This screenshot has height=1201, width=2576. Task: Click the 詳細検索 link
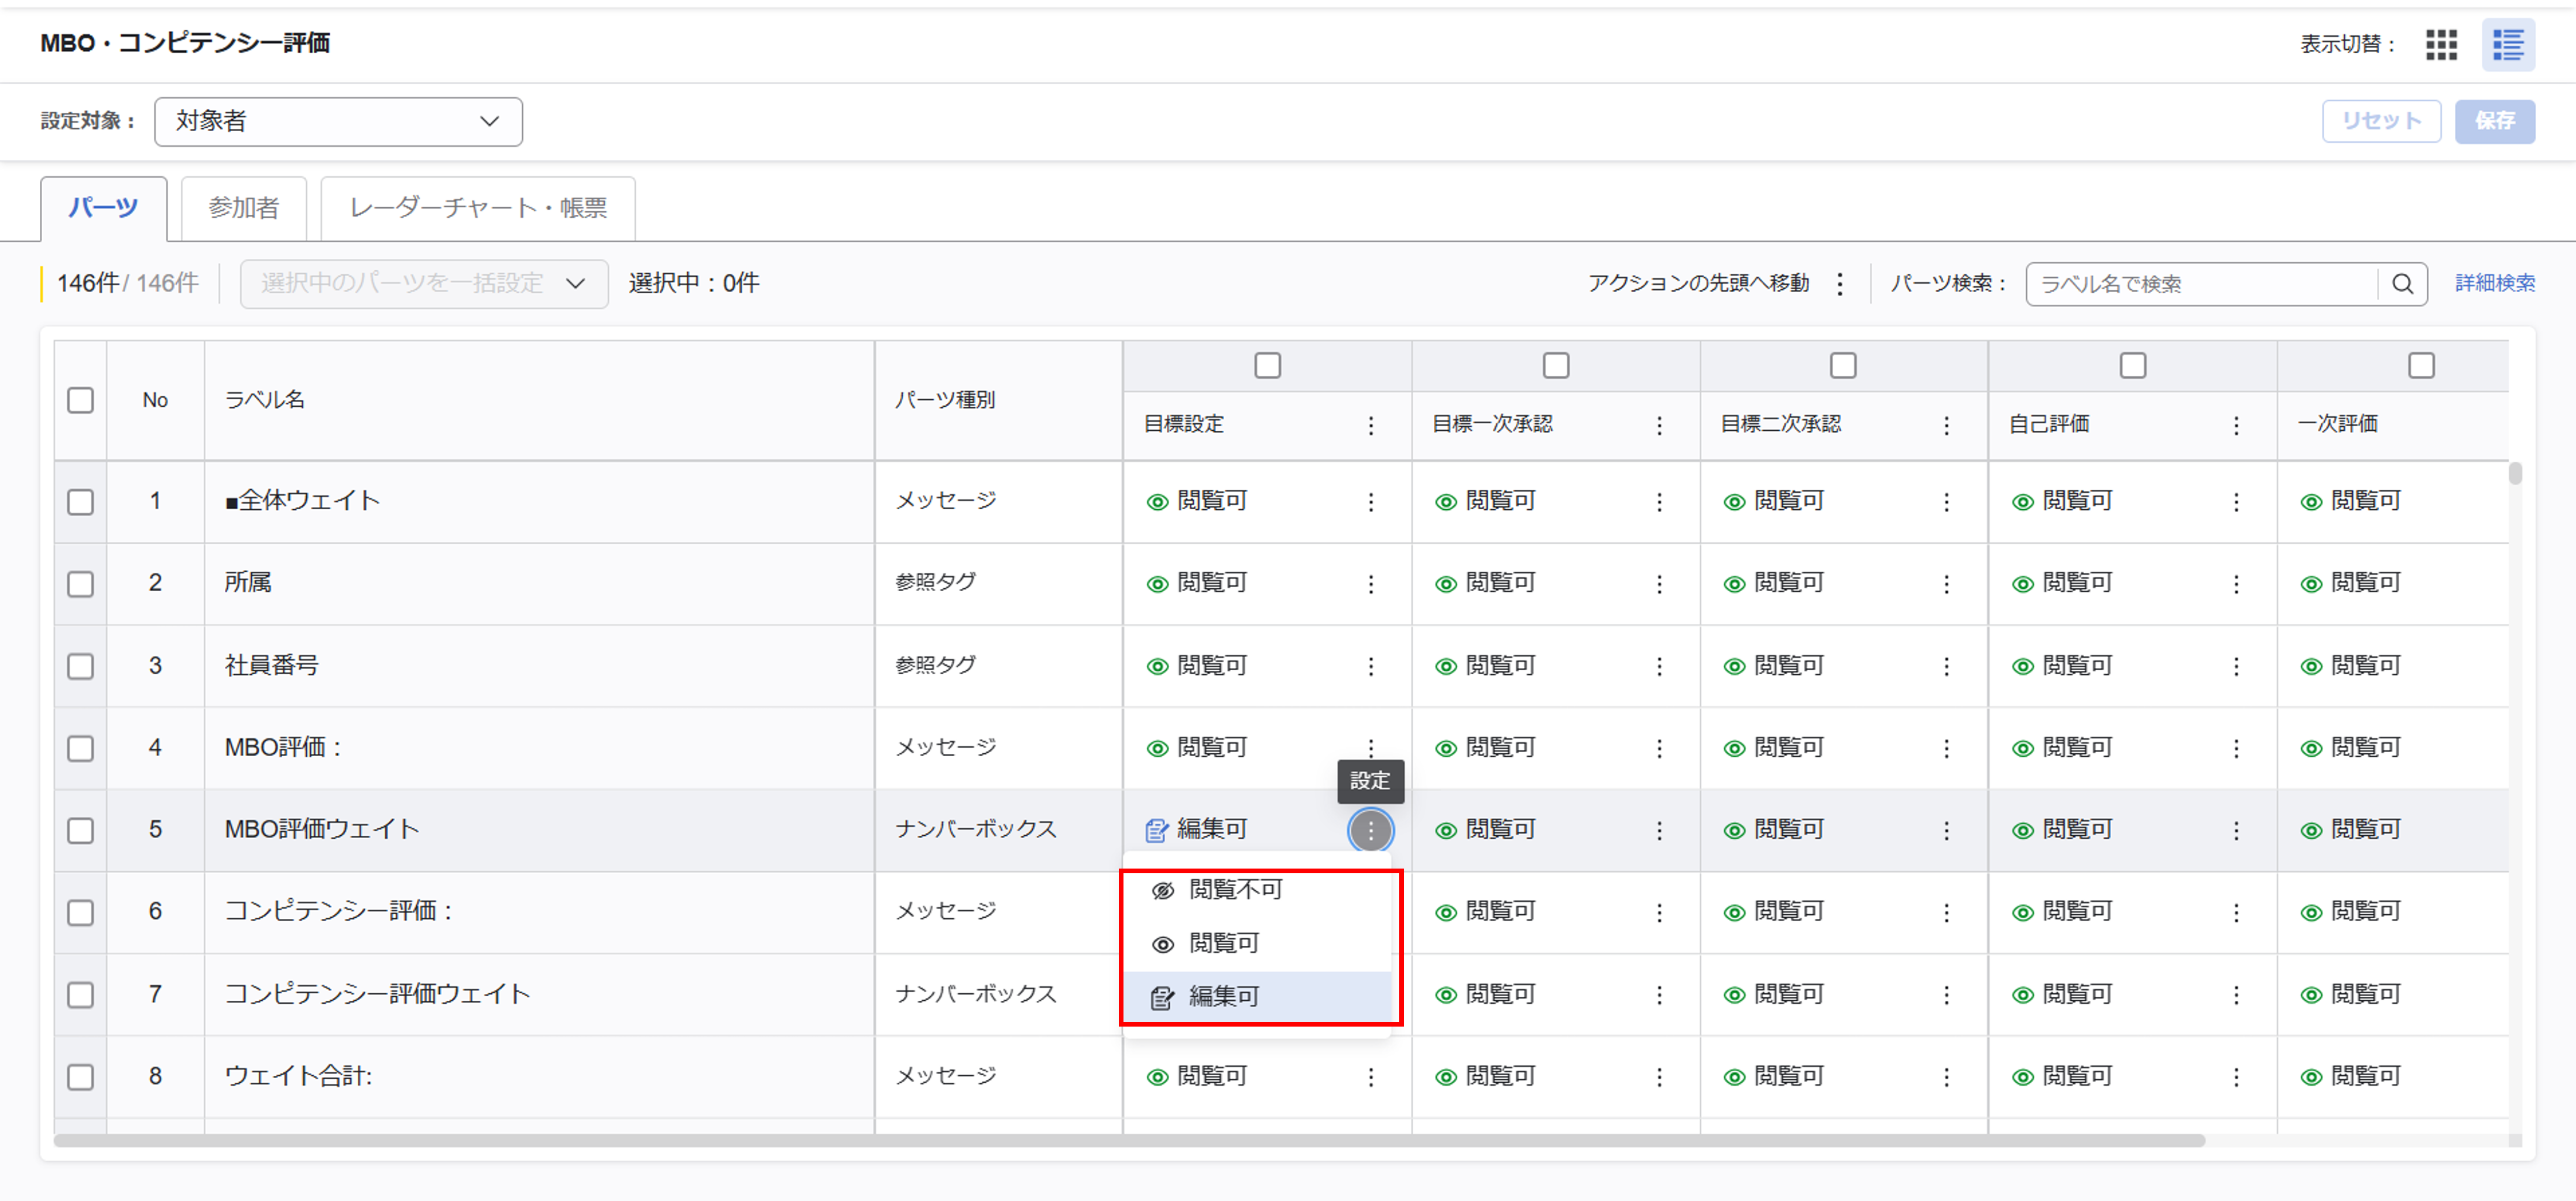(2494, 284)
